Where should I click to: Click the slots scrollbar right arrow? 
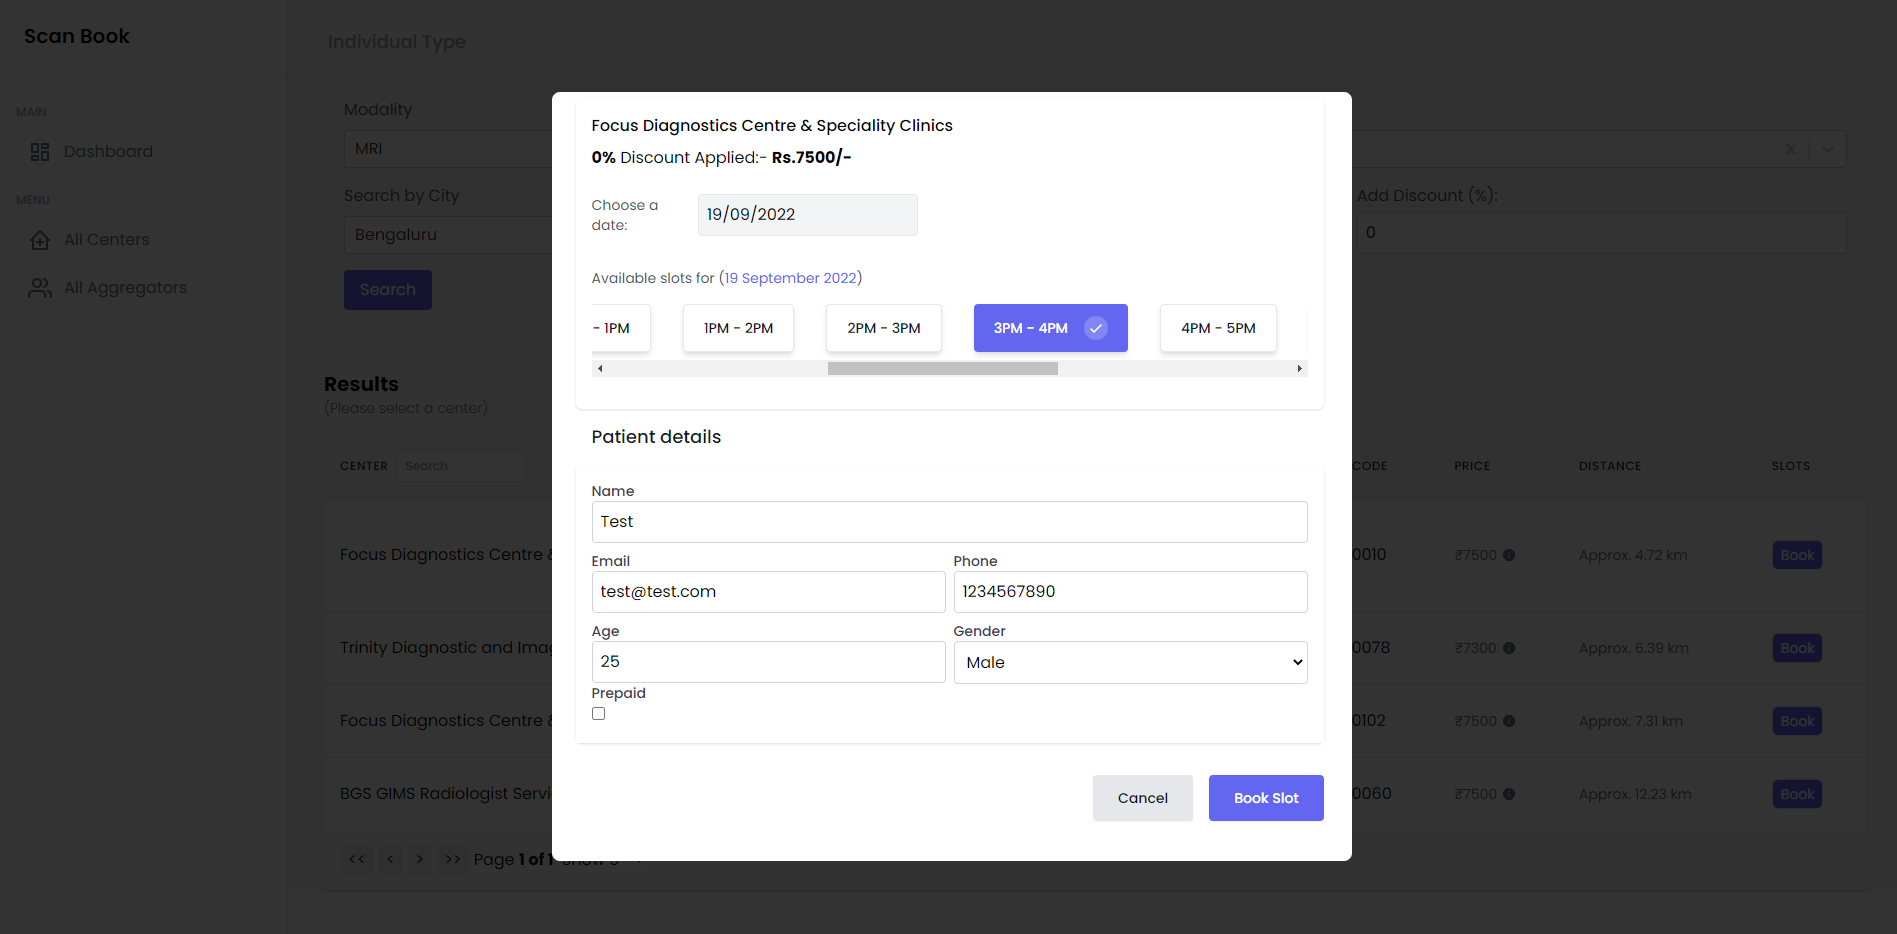(1299, 369)
